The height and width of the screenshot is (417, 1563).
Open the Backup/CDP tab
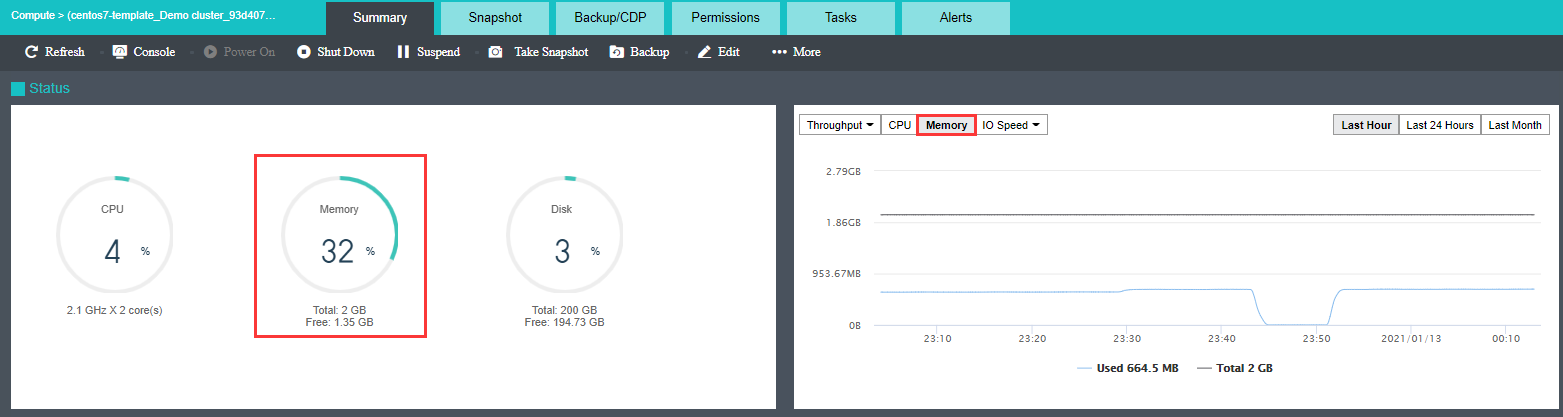[x=610, y=18]
